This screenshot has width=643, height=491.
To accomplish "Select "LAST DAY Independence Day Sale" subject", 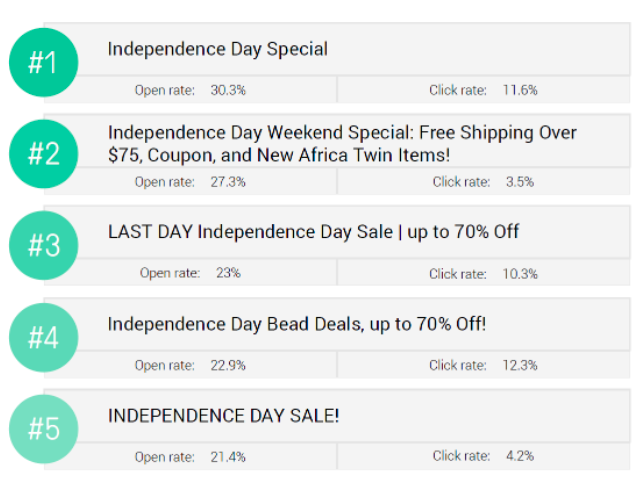I will [x=313, y=232].
